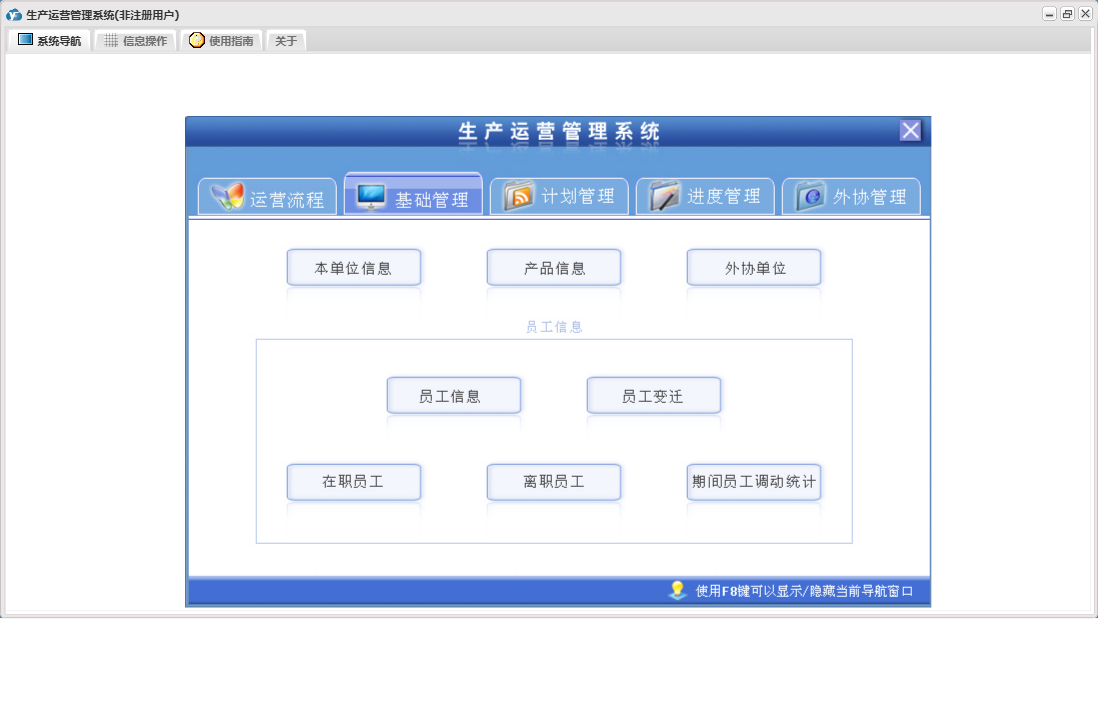Click the 系统导航 monitor icon
This screenshot has height=716, width=1098.
25,40
